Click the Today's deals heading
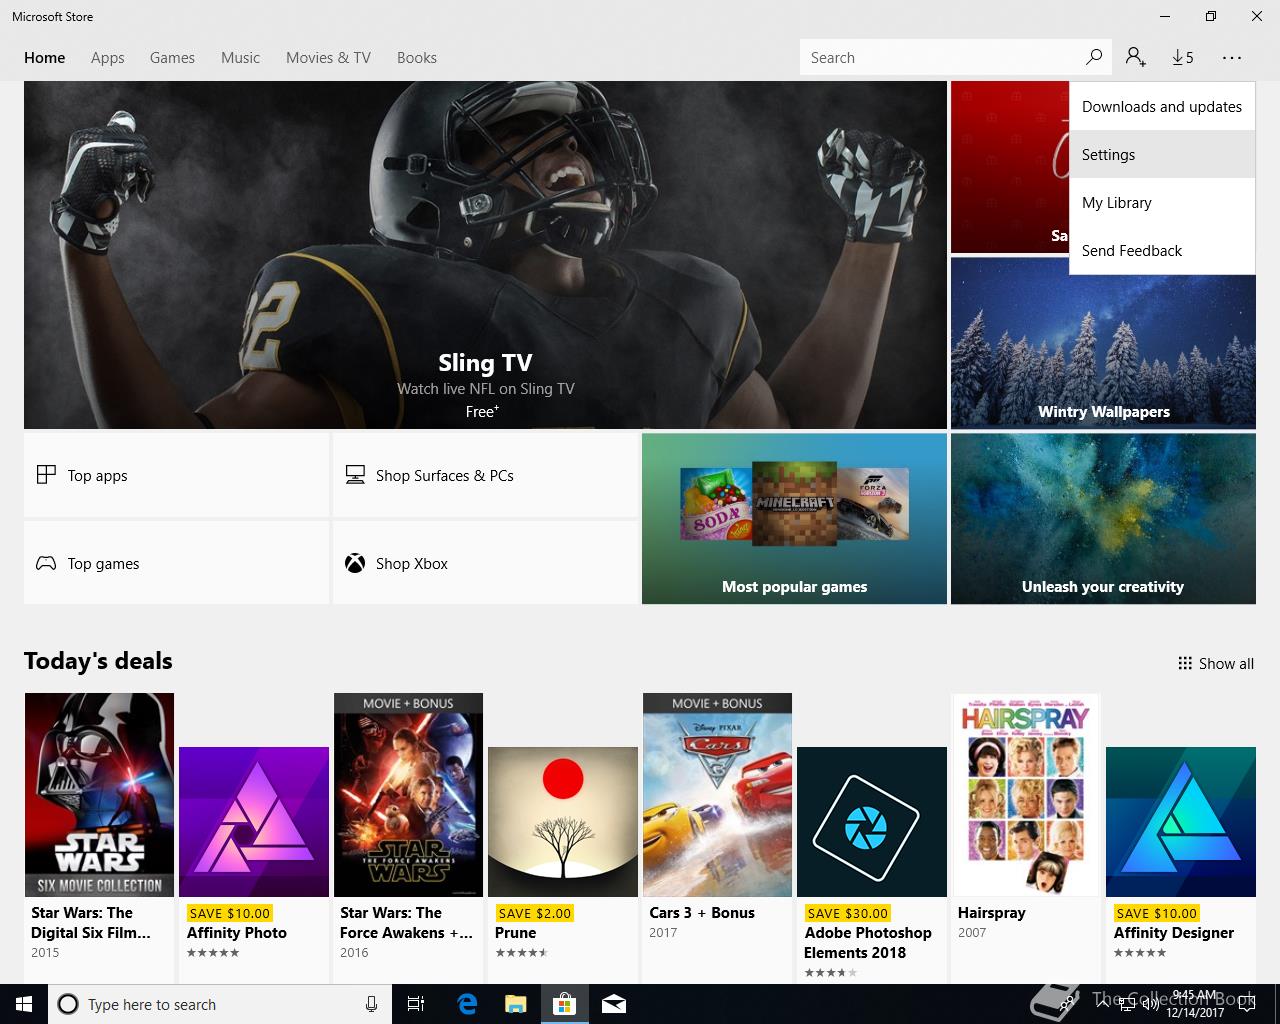This screenshot has width=1280, height=1024. pos(98,661)
